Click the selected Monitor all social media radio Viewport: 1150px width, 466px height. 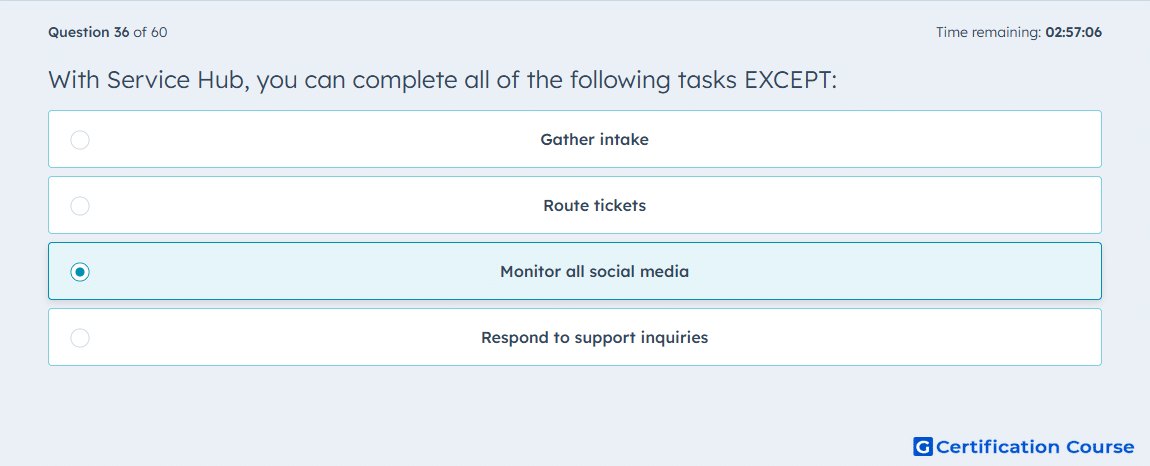[x=80, y=272]
